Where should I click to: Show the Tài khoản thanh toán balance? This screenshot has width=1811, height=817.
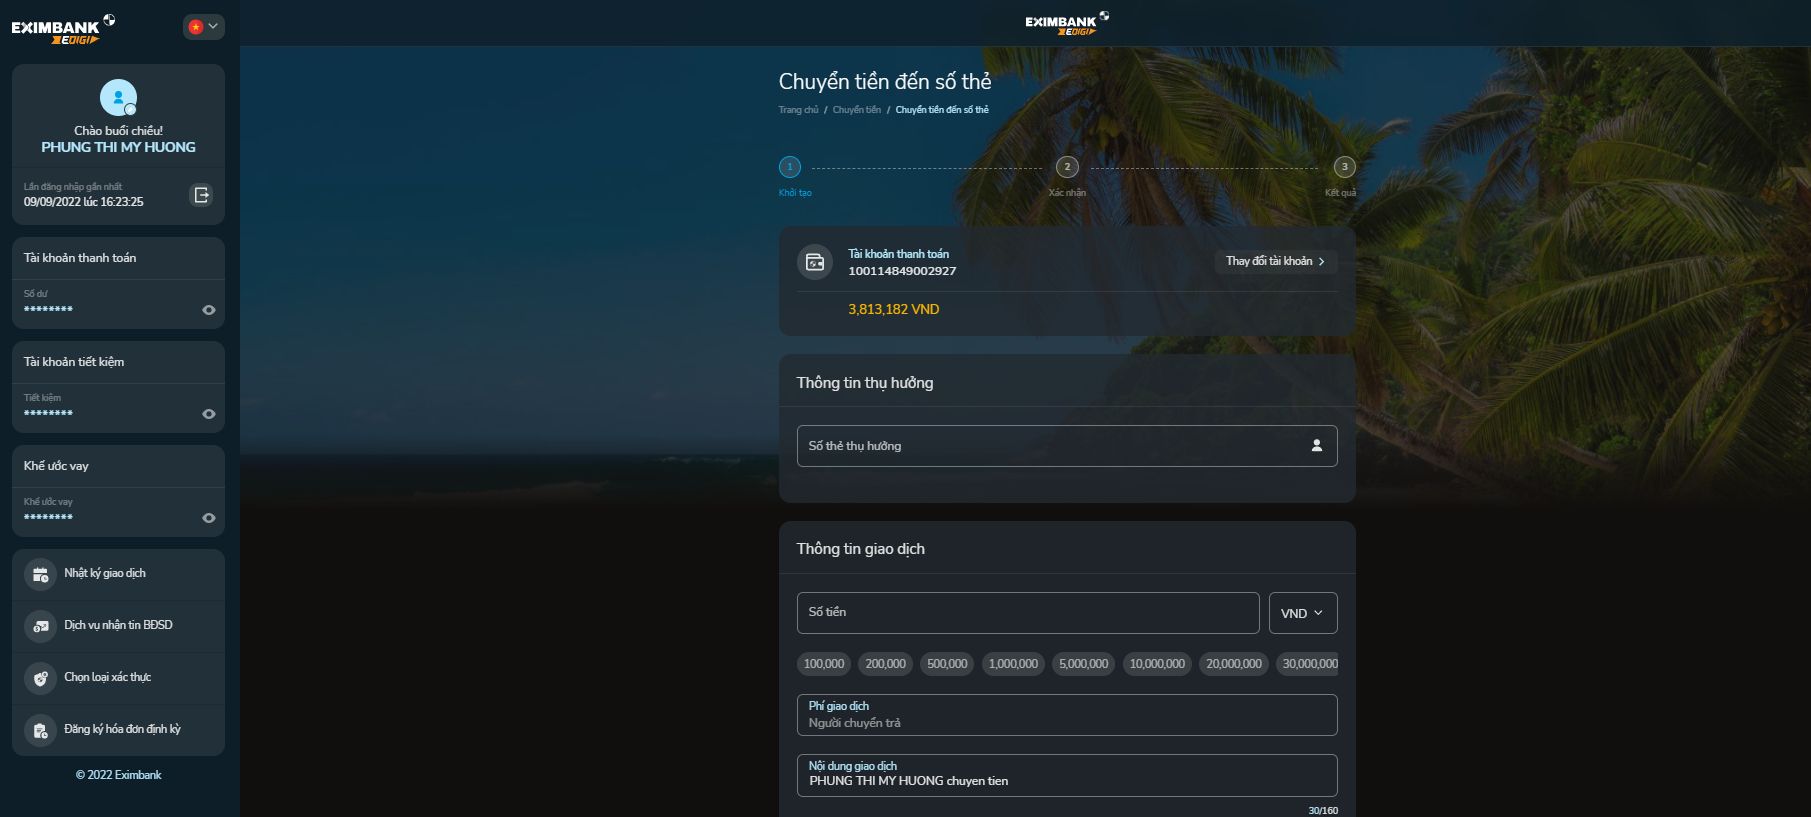[x=208, y=310]
